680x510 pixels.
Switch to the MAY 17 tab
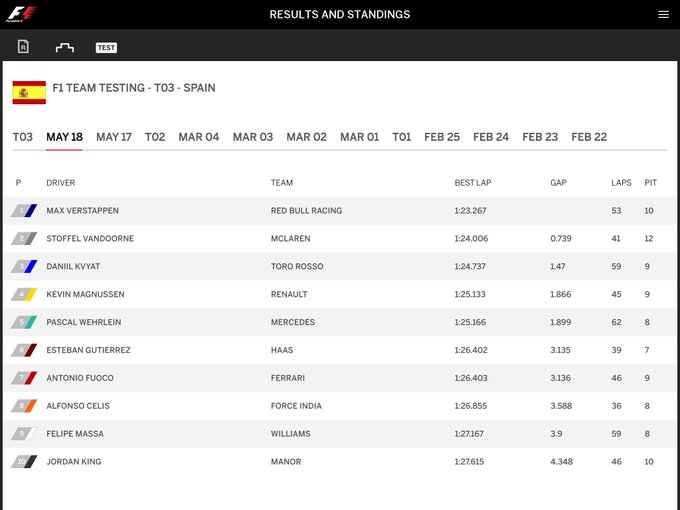point(114,137)
